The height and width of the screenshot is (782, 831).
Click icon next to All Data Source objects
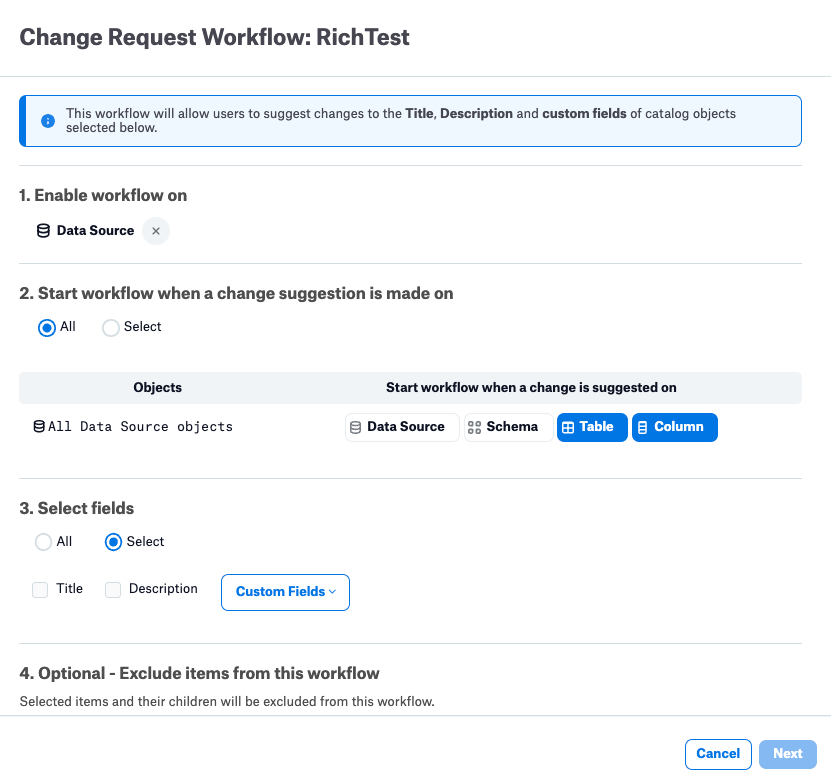[39, 426]
